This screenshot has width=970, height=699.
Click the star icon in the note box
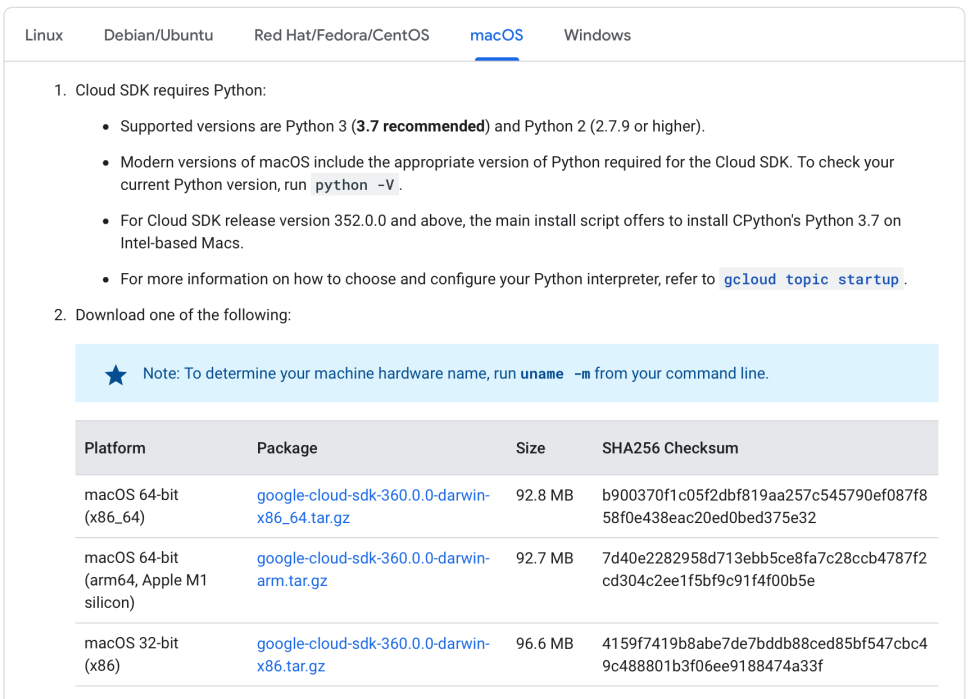click(x=116, y=375)
